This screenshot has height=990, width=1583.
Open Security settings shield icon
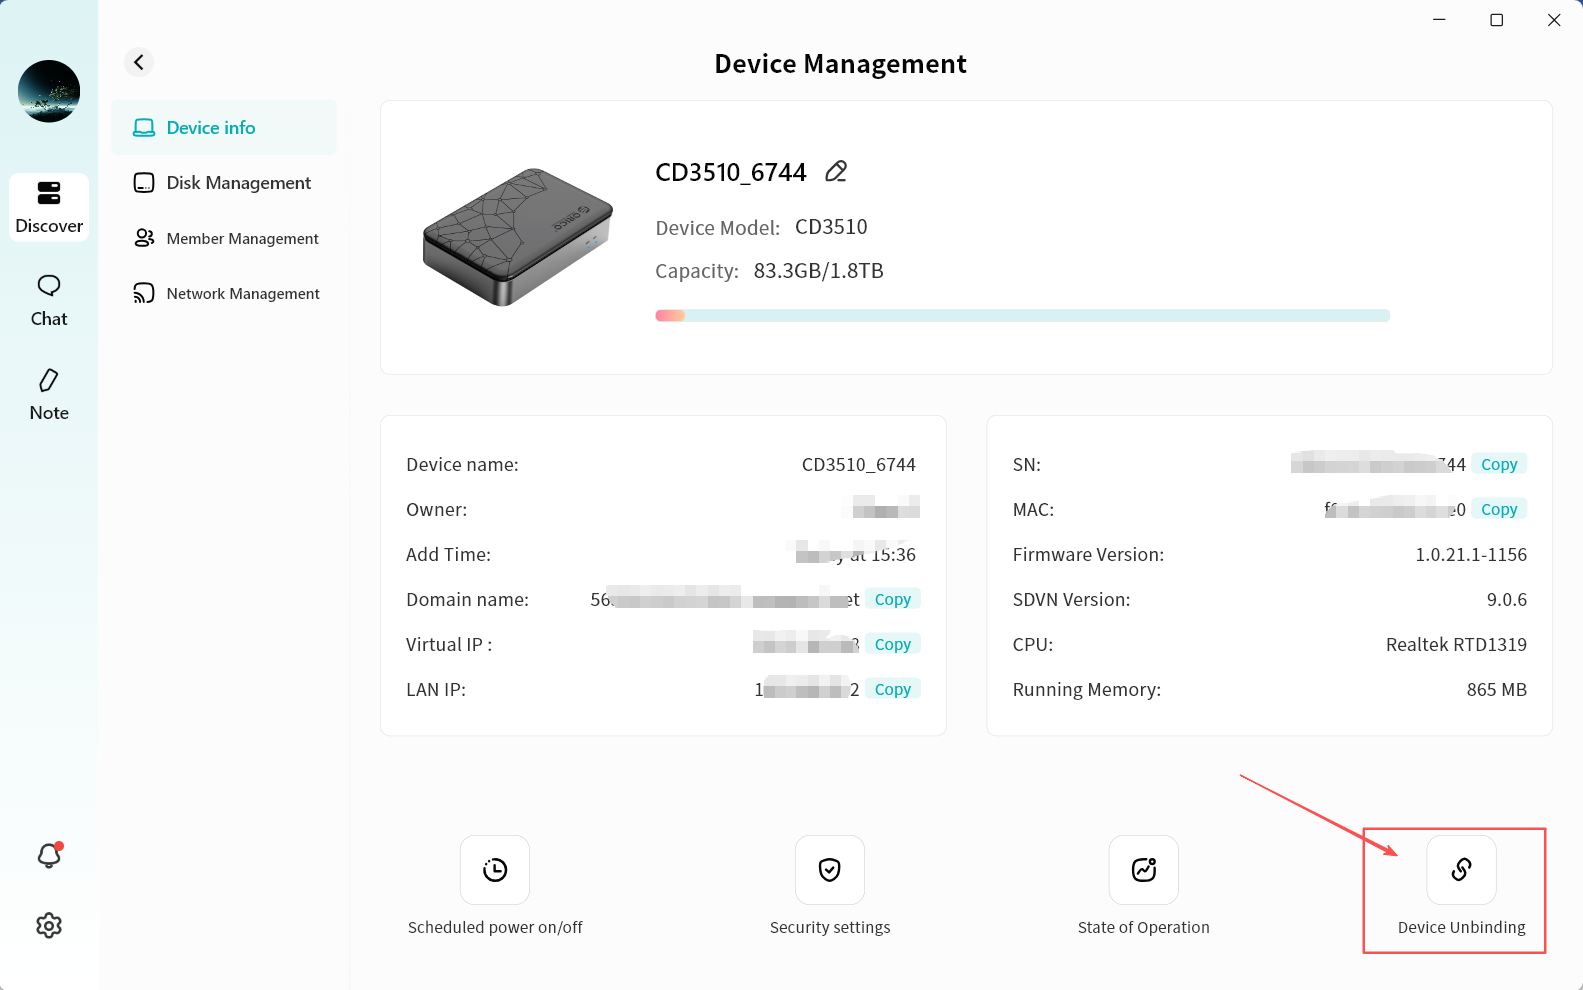829,870
